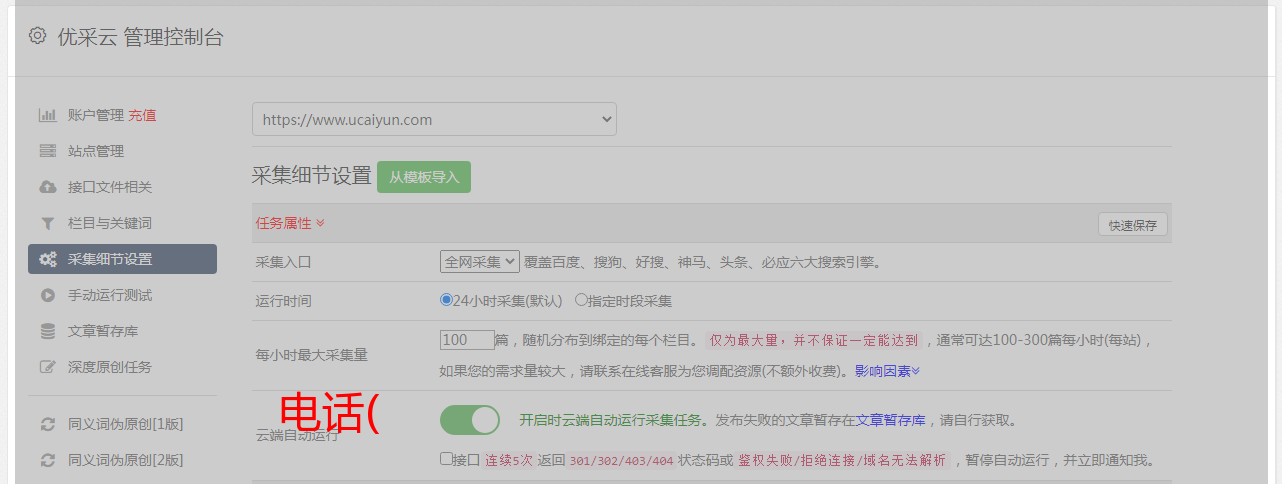Expand the 影响因素 link
Viewport: 1282px width, 484px height.
pos(887,371)
